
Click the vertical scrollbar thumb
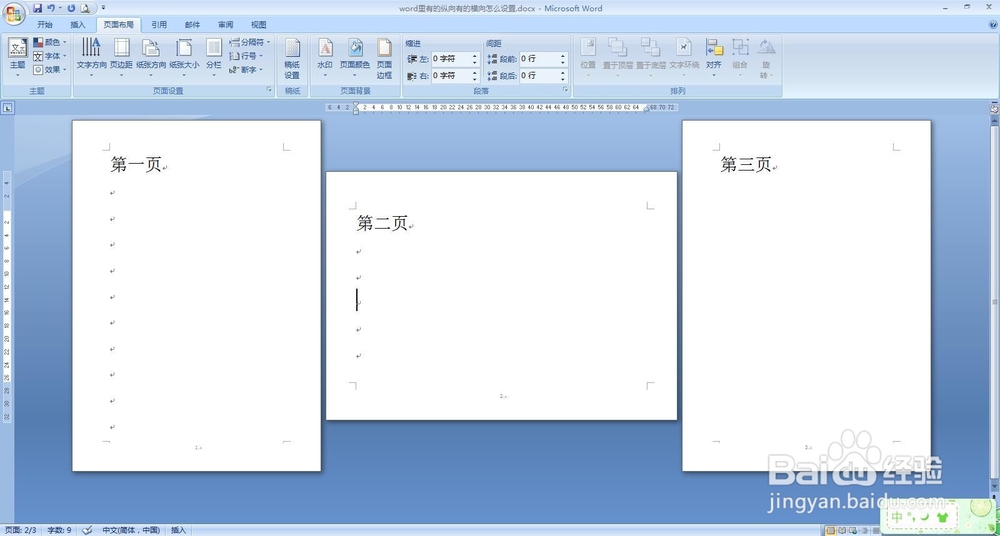tap(994, 301)
